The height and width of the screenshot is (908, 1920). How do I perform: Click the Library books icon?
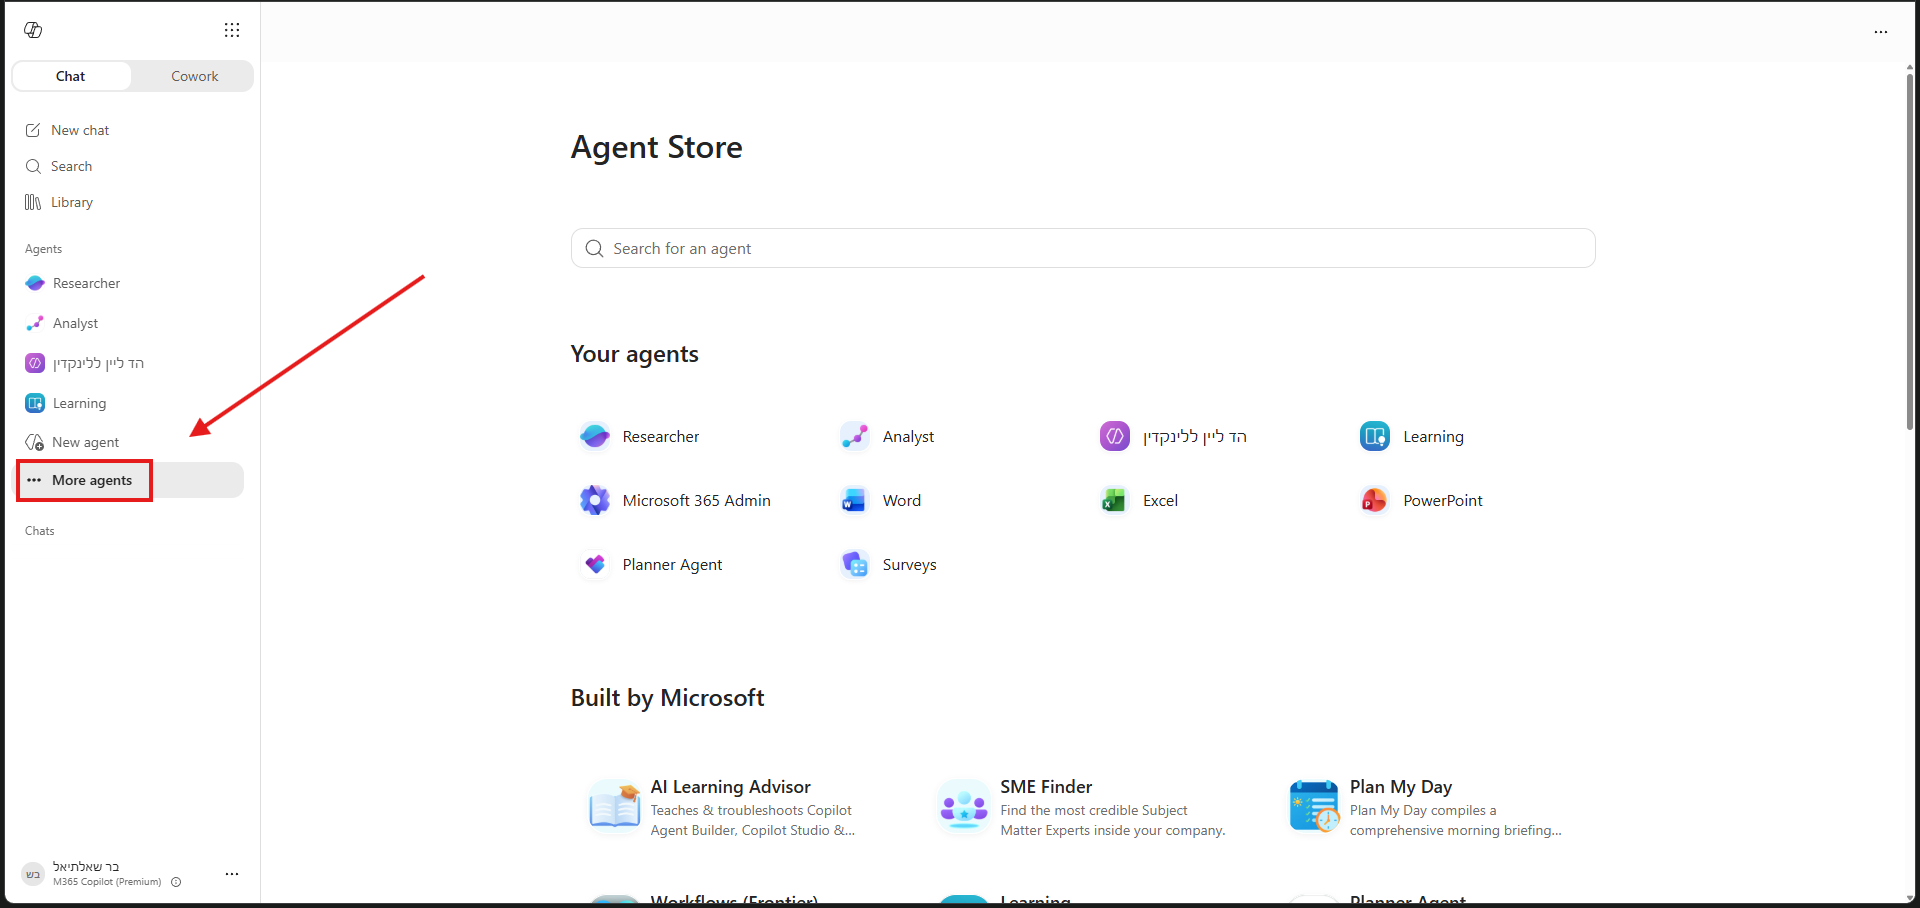click(33, 202)
